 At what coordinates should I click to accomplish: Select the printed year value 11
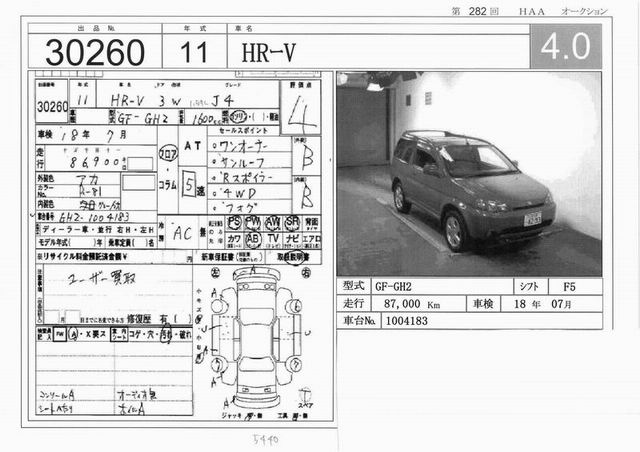tap(194, 52)
